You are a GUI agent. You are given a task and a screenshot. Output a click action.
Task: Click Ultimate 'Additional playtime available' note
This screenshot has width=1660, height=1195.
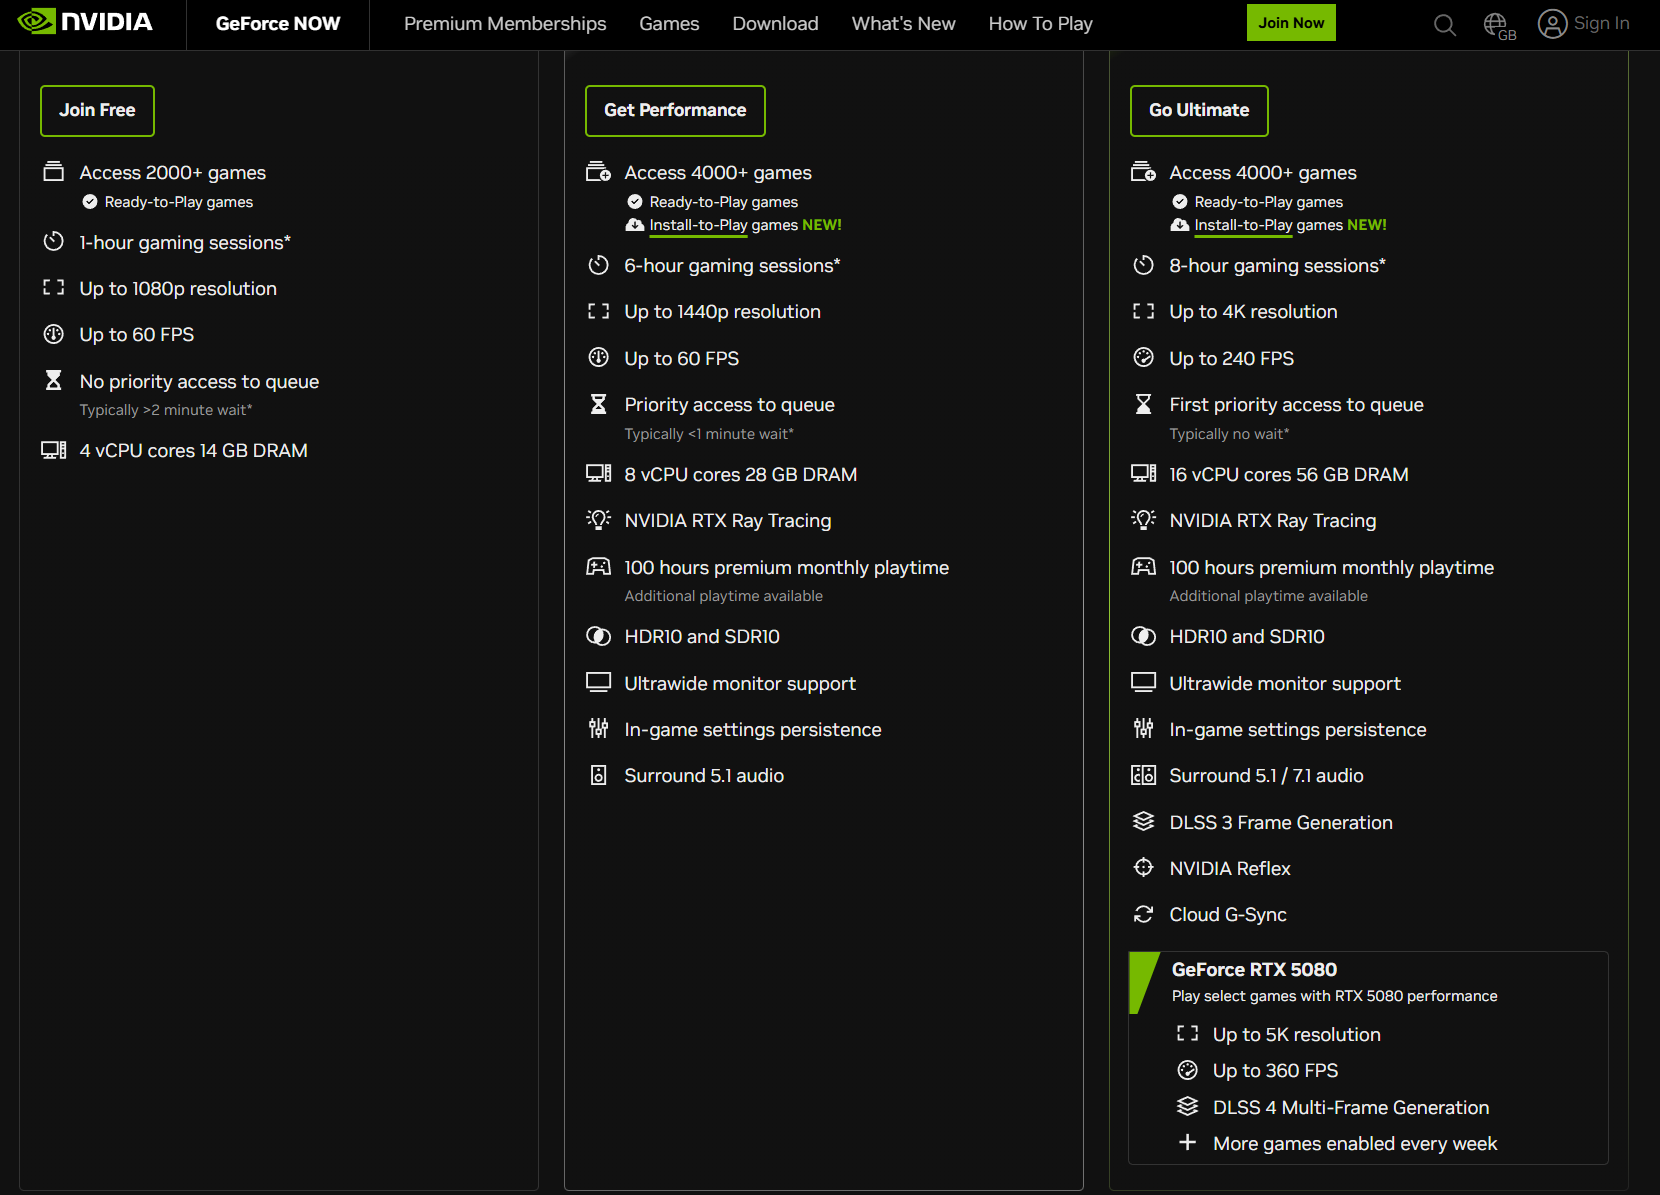click(1268, 596)
